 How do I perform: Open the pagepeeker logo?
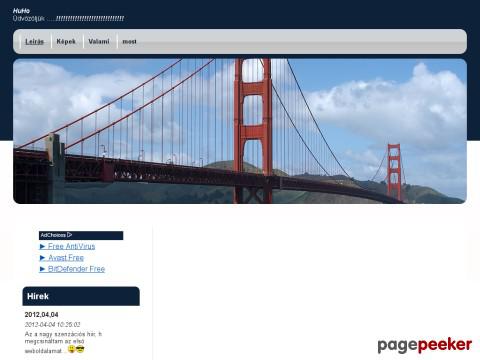coord(425,345)
